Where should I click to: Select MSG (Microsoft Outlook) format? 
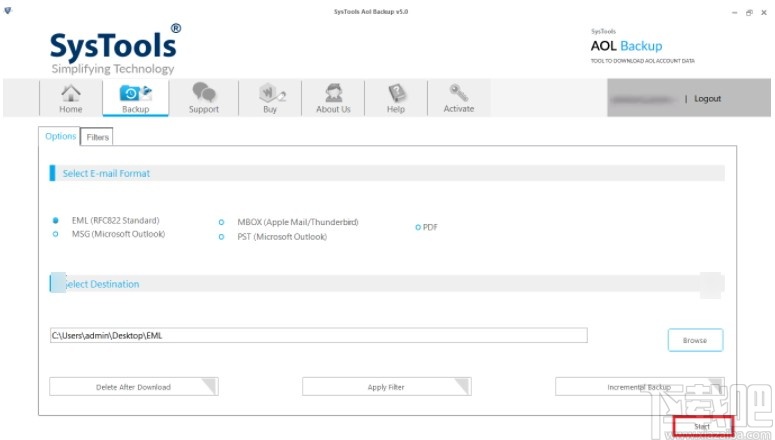pos(55,234)
